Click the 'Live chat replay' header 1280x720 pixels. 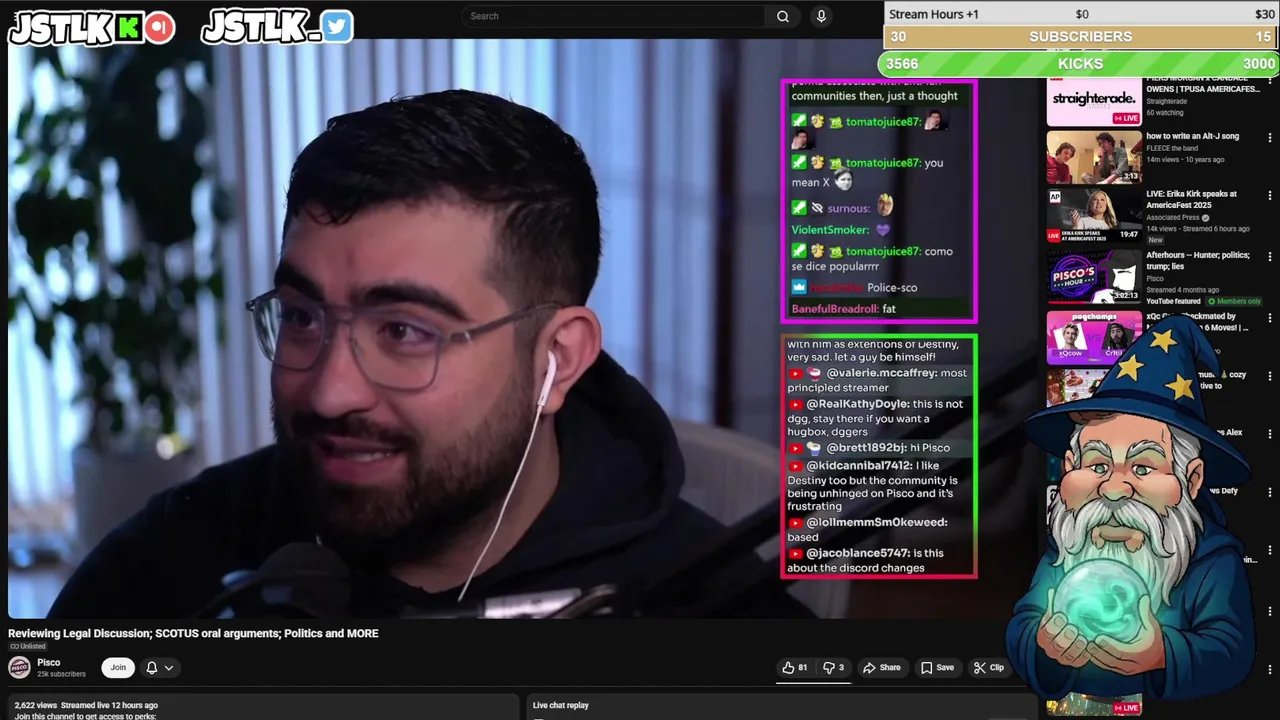click(561, 705)
